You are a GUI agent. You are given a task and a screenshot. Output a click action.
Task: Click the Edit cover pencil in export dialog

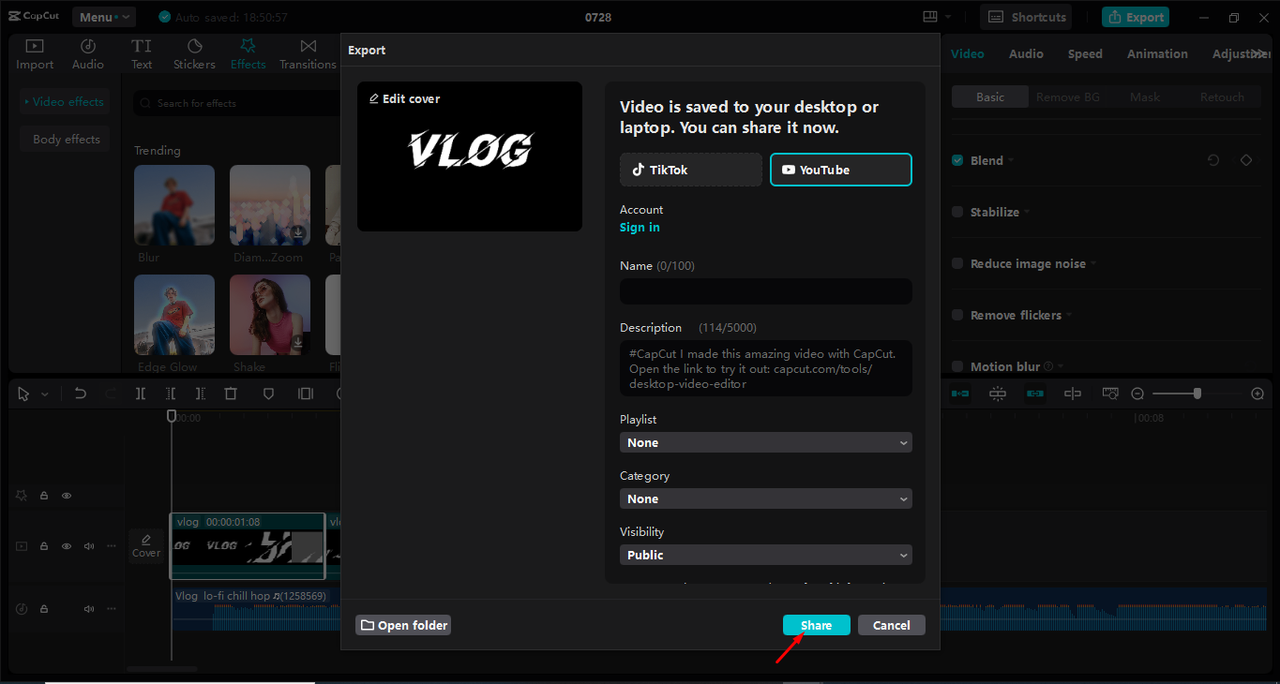[404, 99]
